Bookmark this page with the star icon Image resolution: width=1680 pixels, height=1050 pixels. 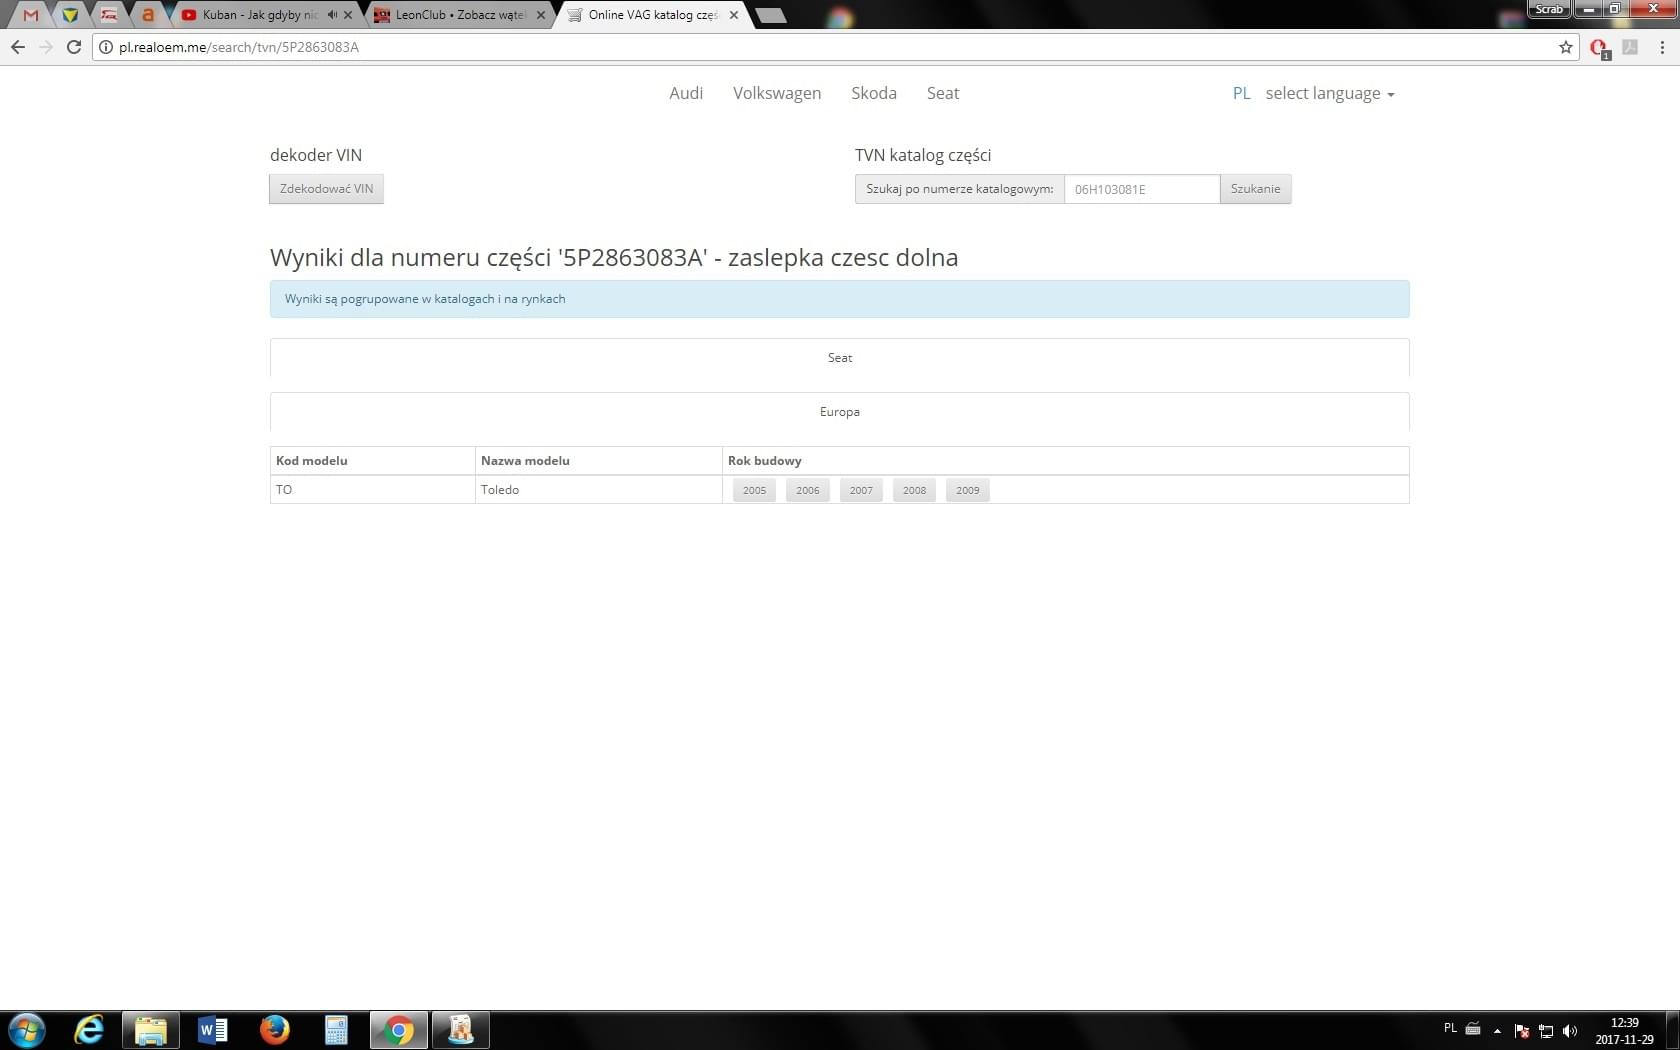1566,47
